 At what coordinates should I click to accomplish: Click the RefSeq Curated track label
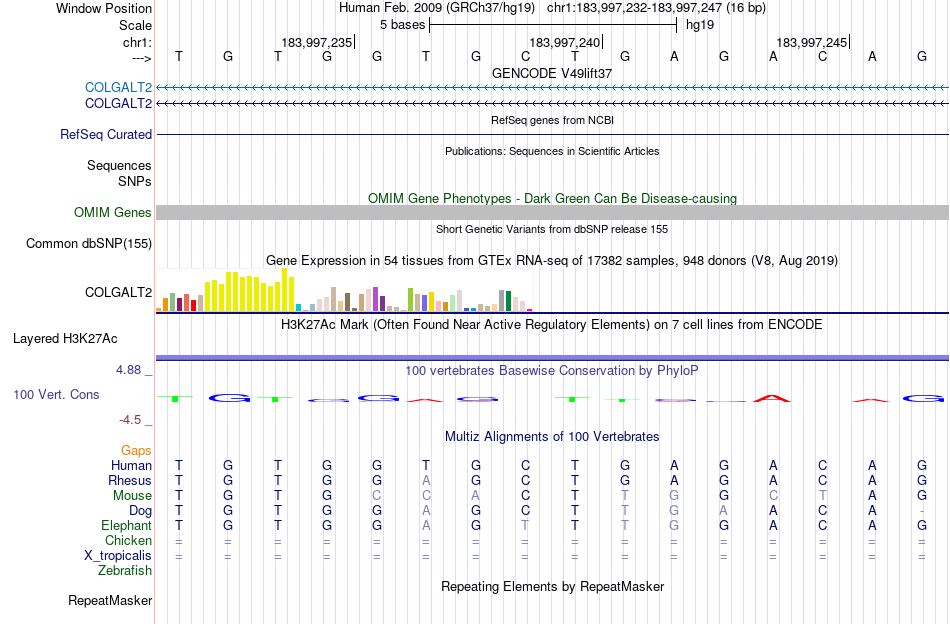[105, 134]
